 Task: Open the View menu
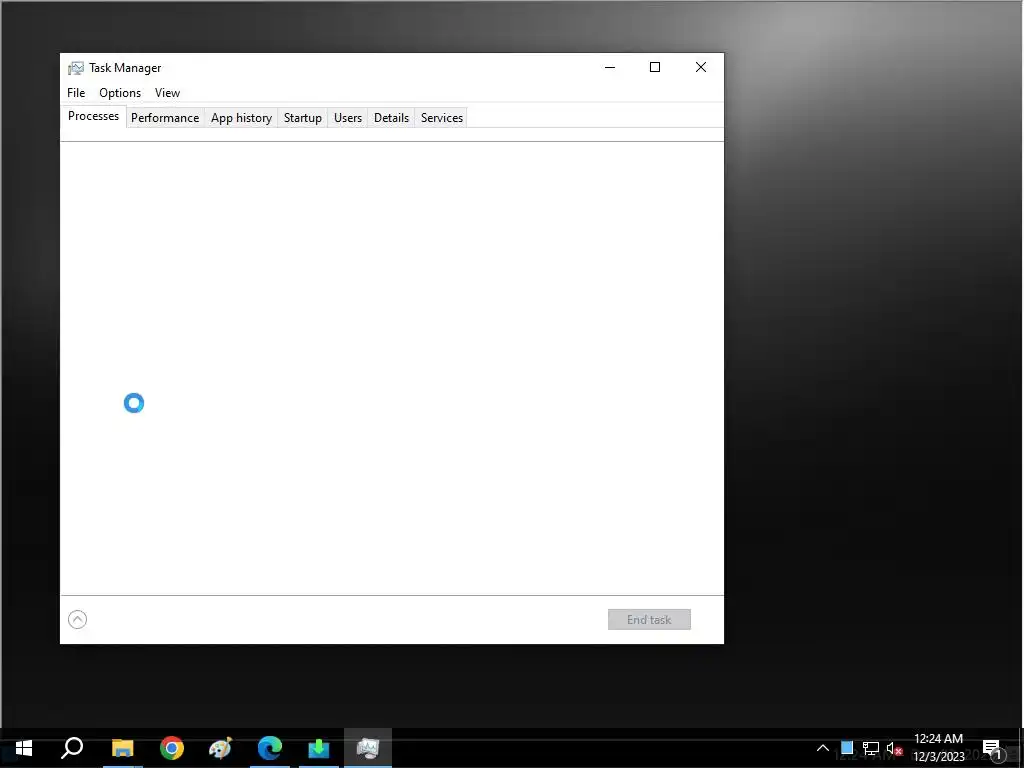pos(167,93)
